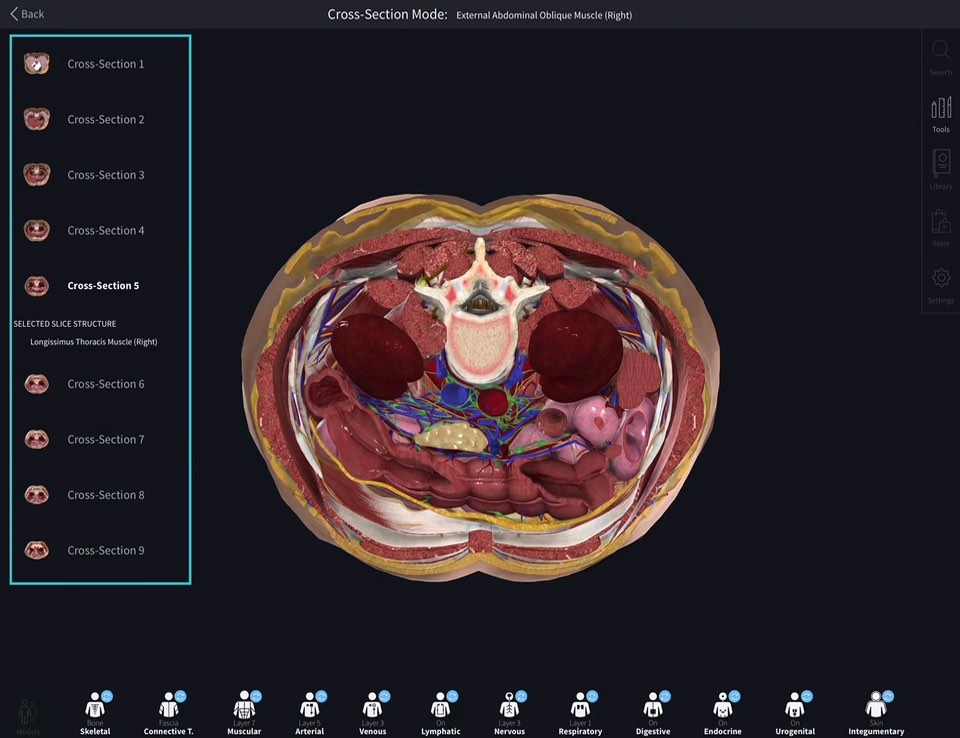
Task: Click the Cross-Section 9 thumbnail image
Action: pyautogui.click(x=37, y=550)
